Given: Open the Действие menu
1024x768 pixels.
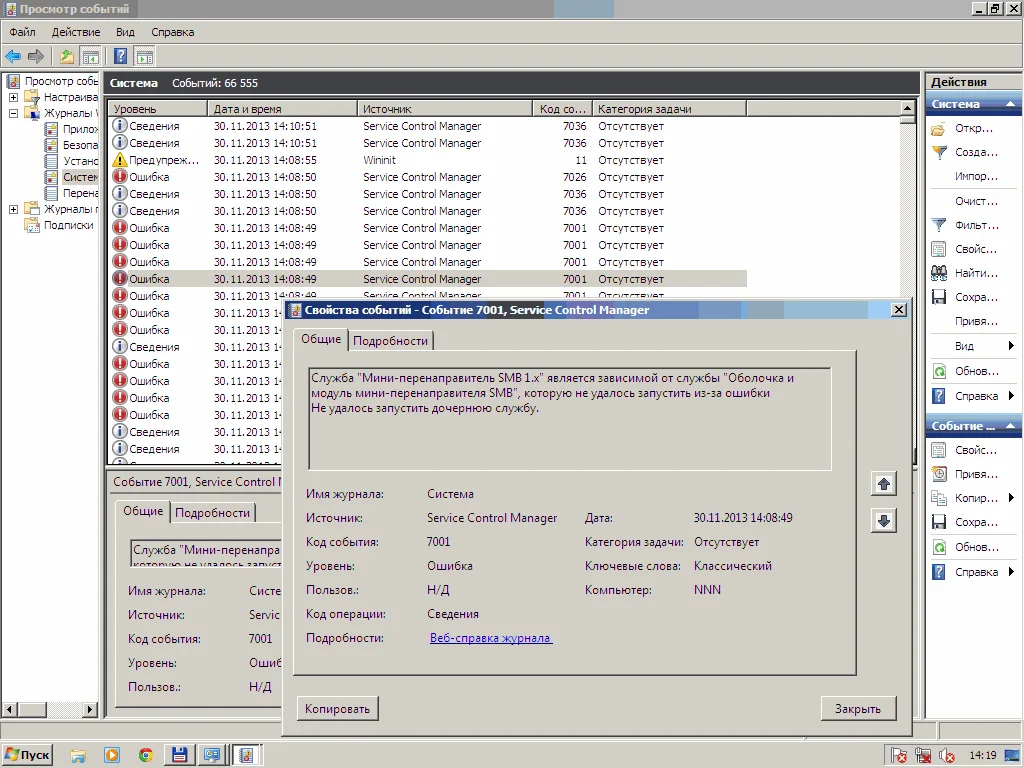Looking at the screenshot, I should click(75, 32).
